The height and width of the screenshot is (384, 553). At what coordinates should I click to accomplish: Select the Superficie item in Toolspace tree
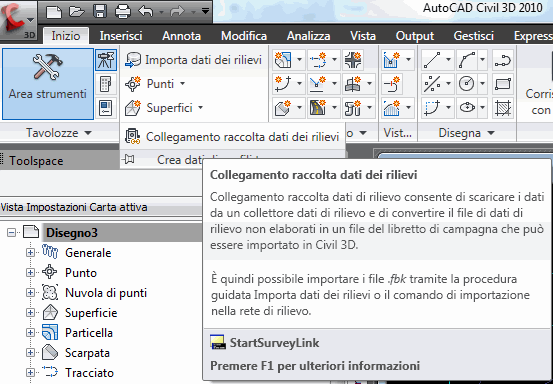click(x=91, y=313)
